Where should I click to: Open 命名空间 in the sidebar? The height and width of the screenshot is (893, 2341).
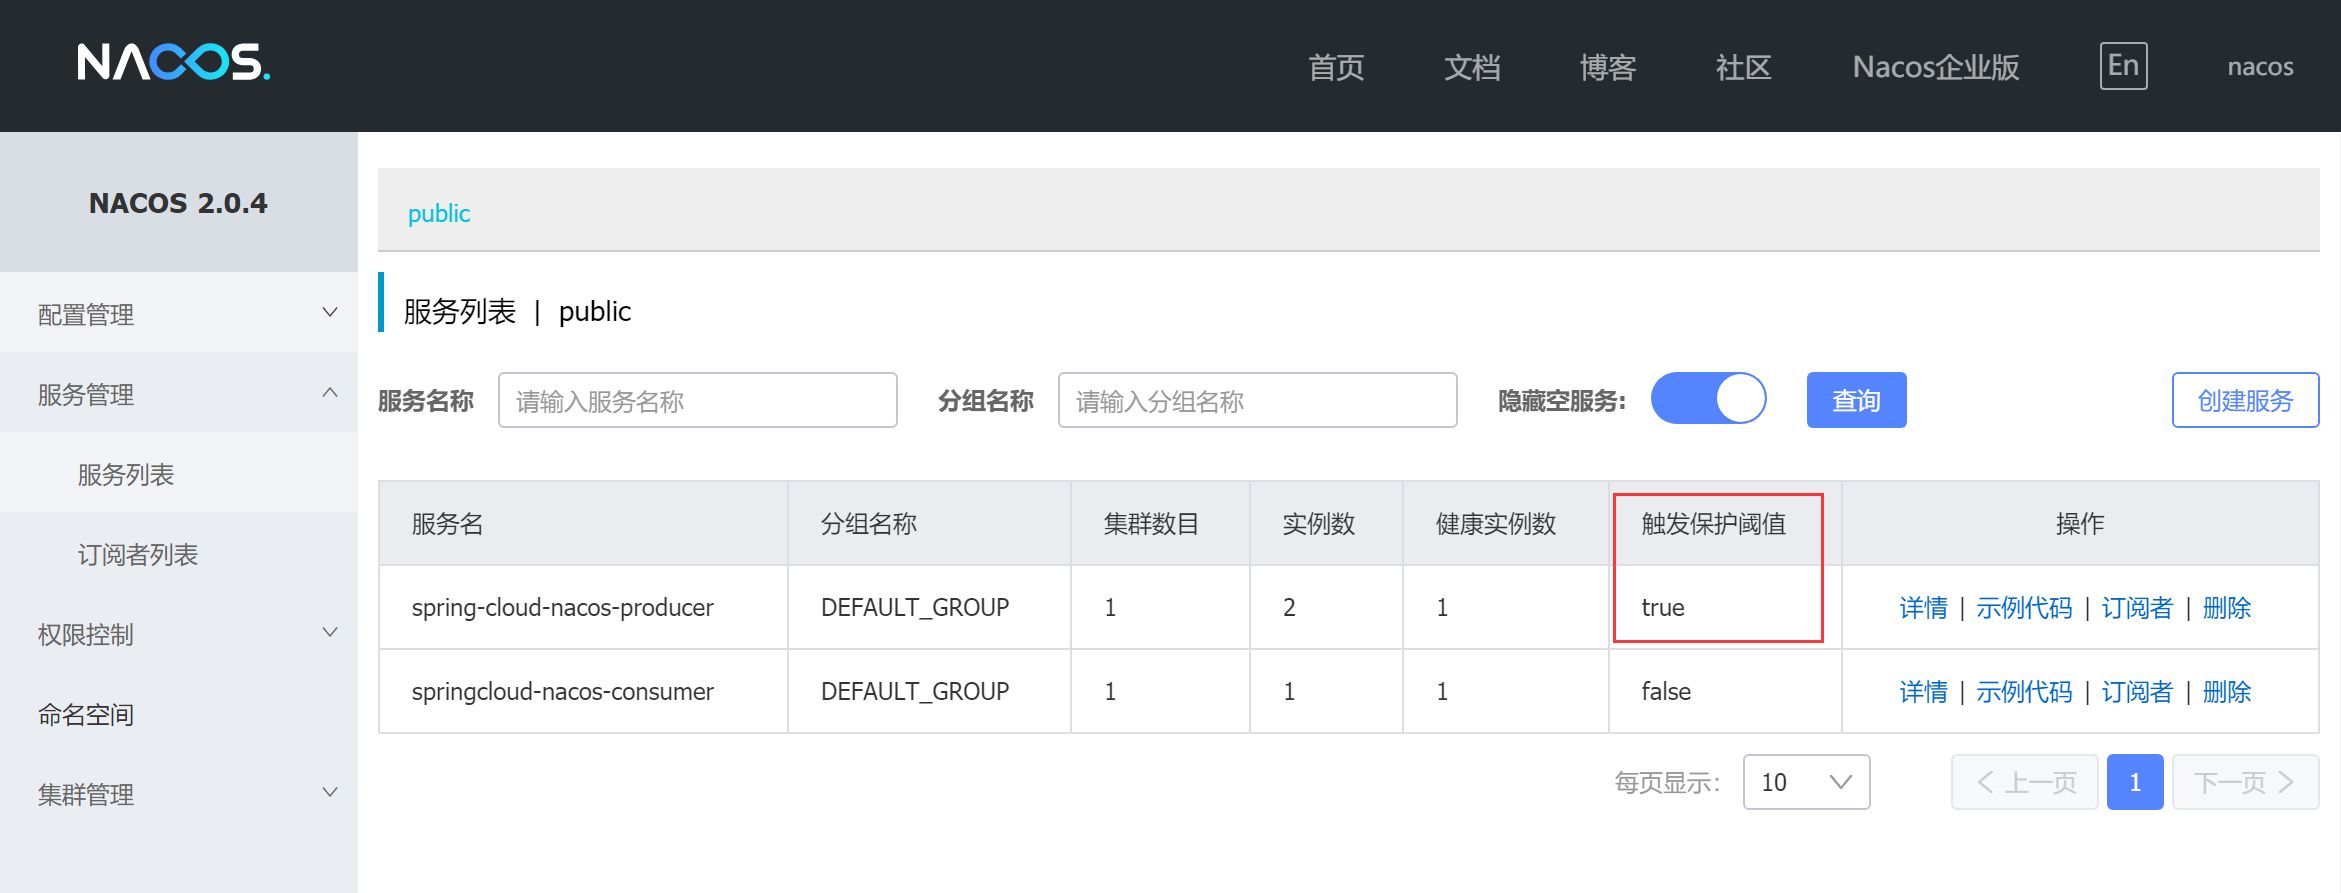[86, 714]
